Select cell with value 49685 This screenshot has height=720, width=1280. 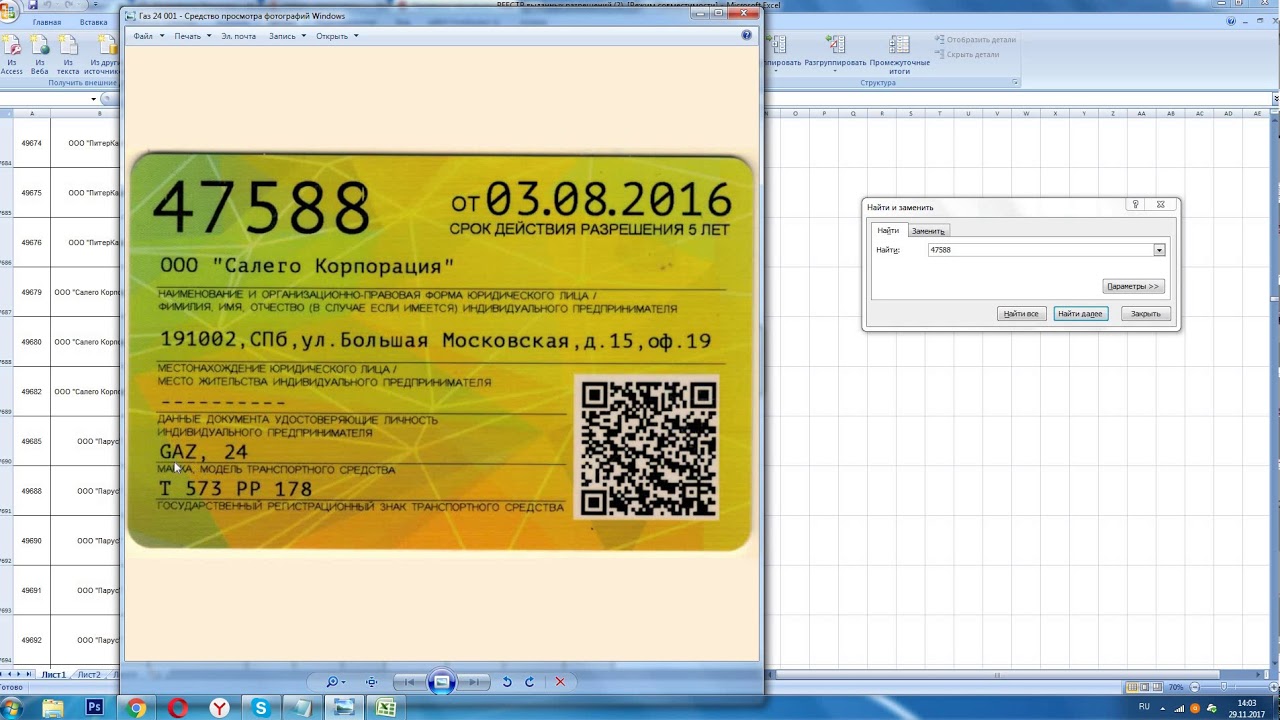32,441
